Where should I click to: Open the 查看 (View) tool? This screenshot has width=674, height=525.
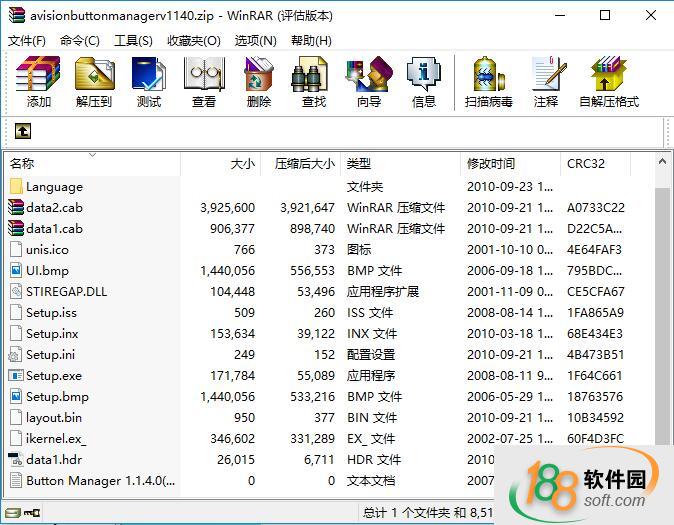click(x=204, y=81)
